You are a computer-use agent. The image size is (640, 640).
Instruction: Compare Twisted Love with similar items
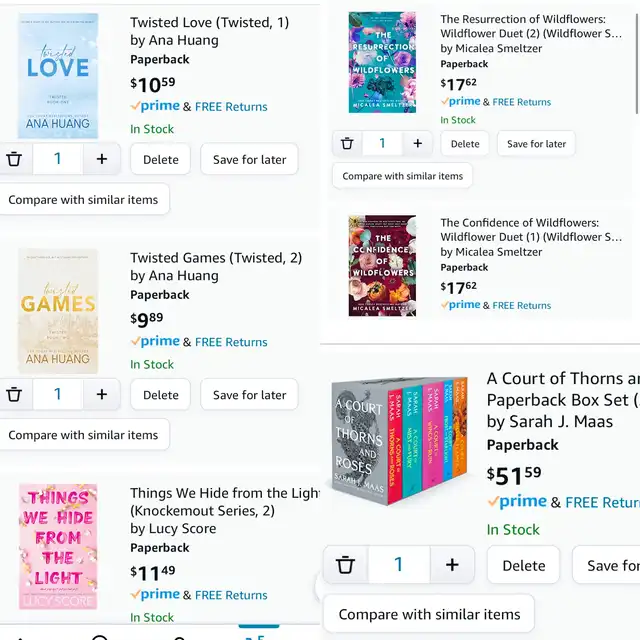coord(83,199)
